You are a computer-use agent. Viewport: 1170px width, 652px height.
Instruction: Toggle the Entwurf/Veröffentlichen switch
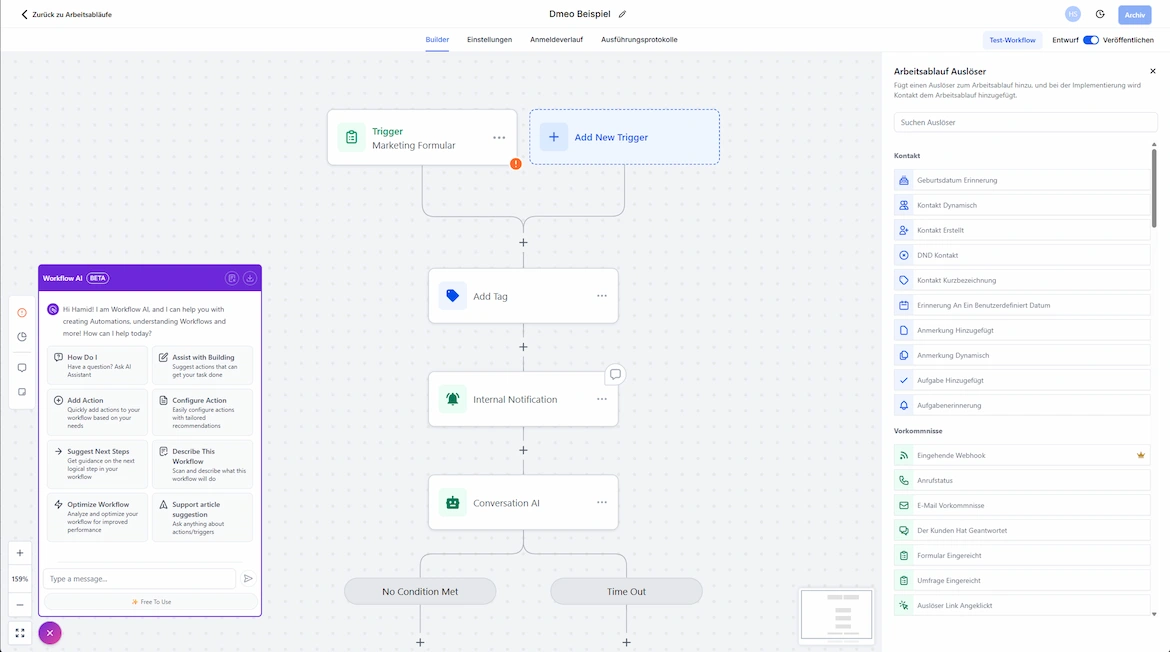tap(1090, 40)
